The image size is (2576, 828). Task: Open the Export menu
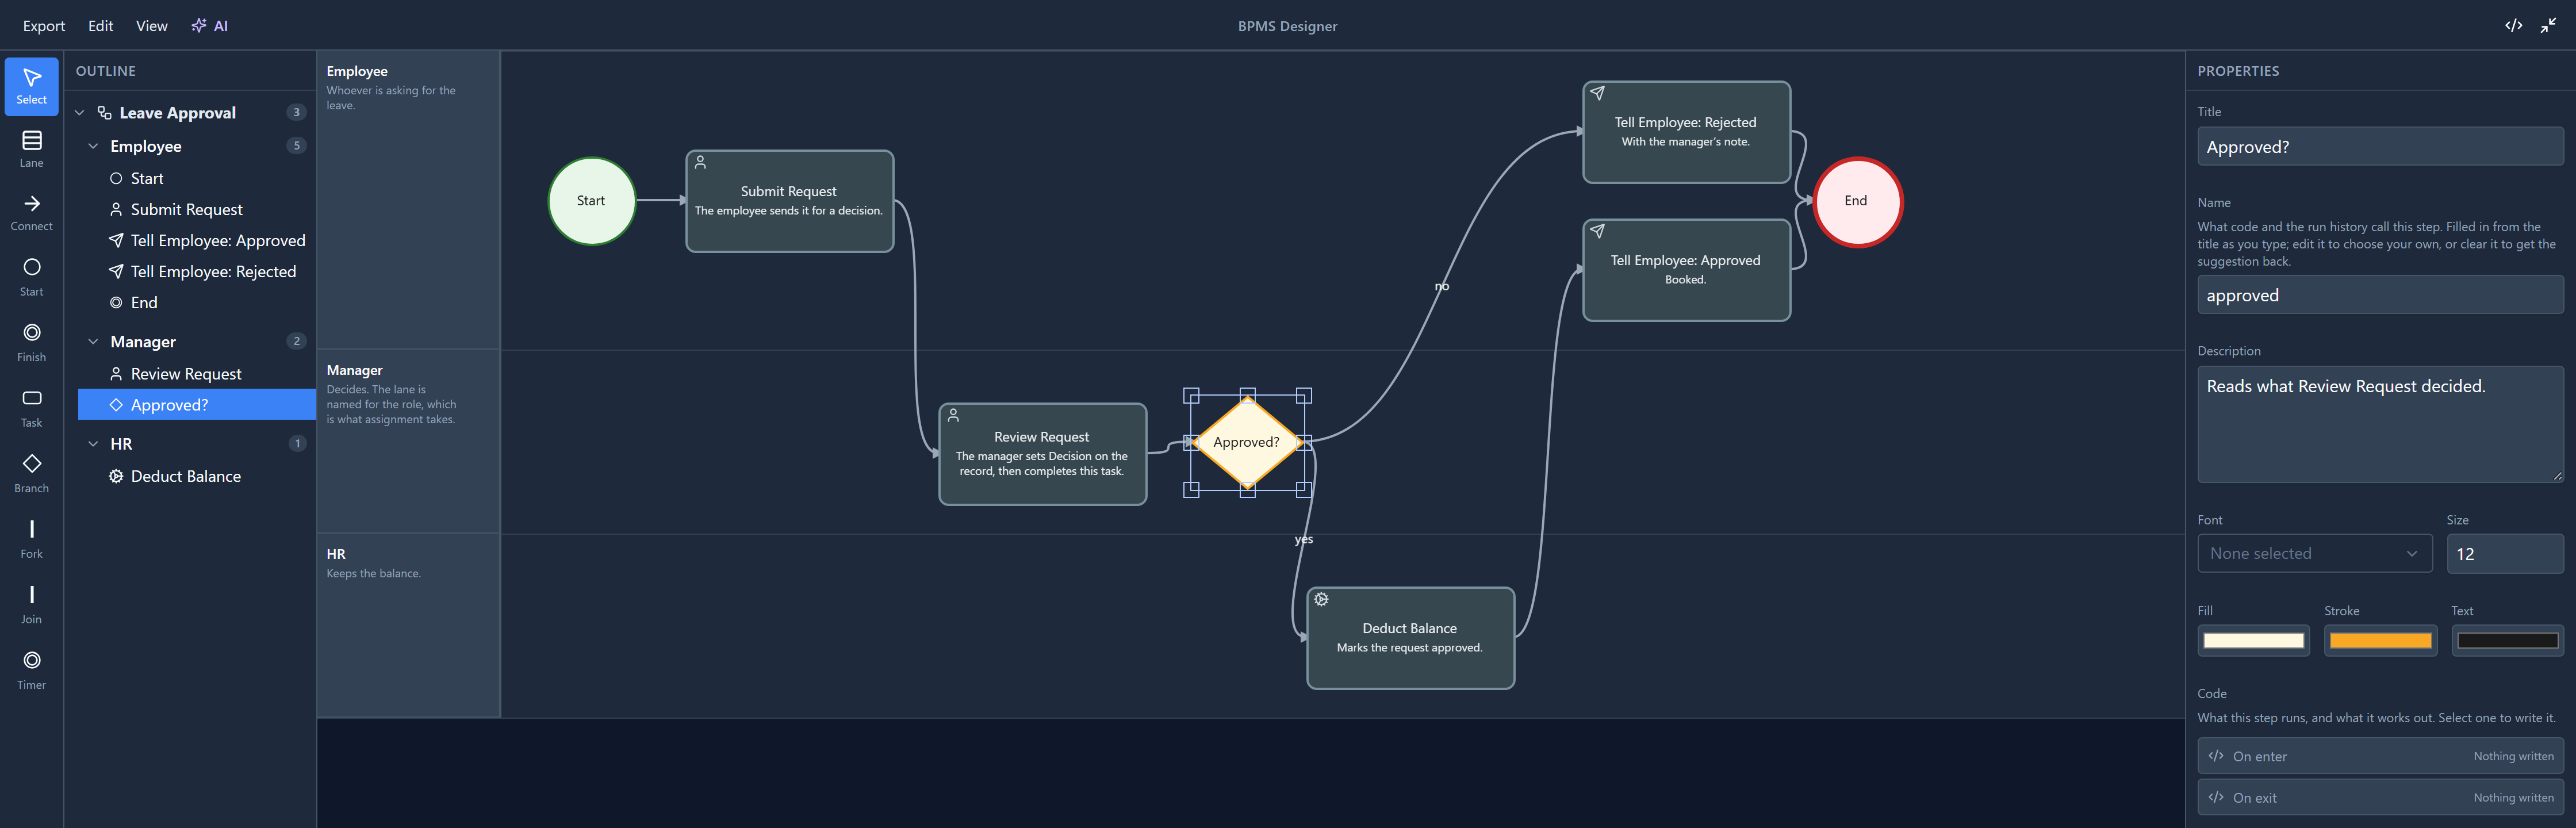(44, 26)
